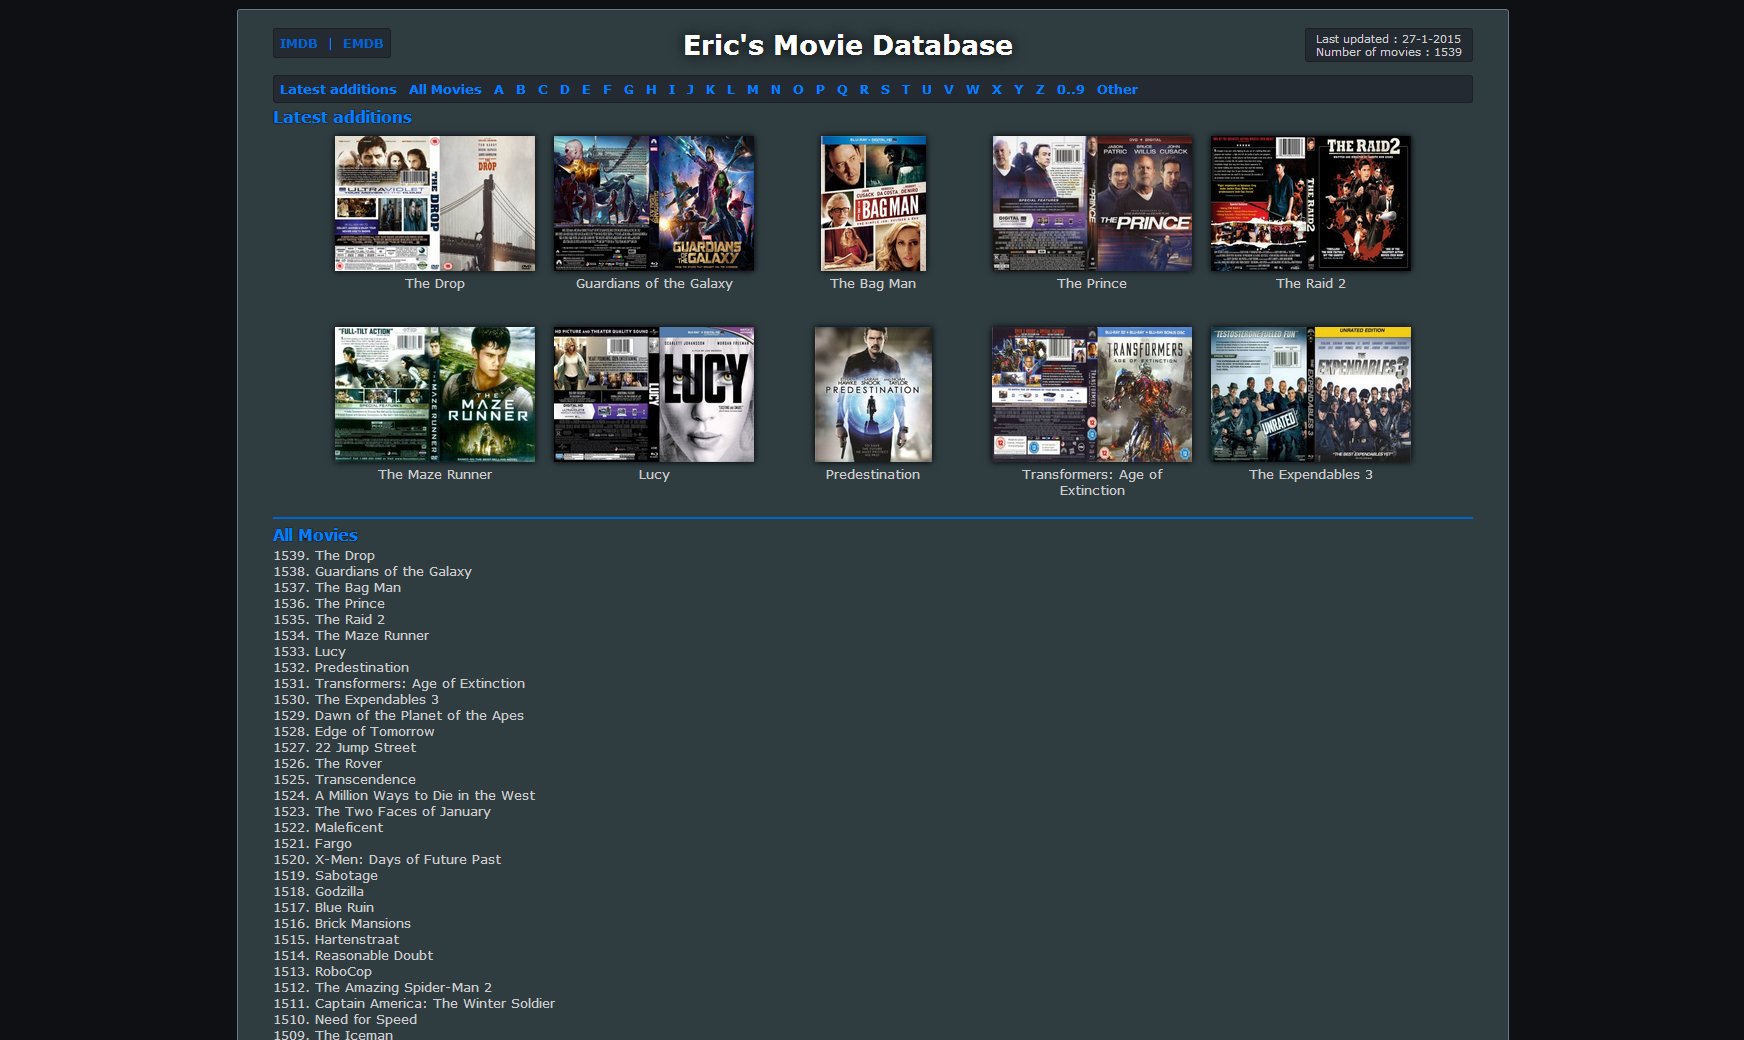Screen dimensions: 1744x1040
Task: Select 1511. Captain America: The Winter Soldier
Action: coord(414,1004)
